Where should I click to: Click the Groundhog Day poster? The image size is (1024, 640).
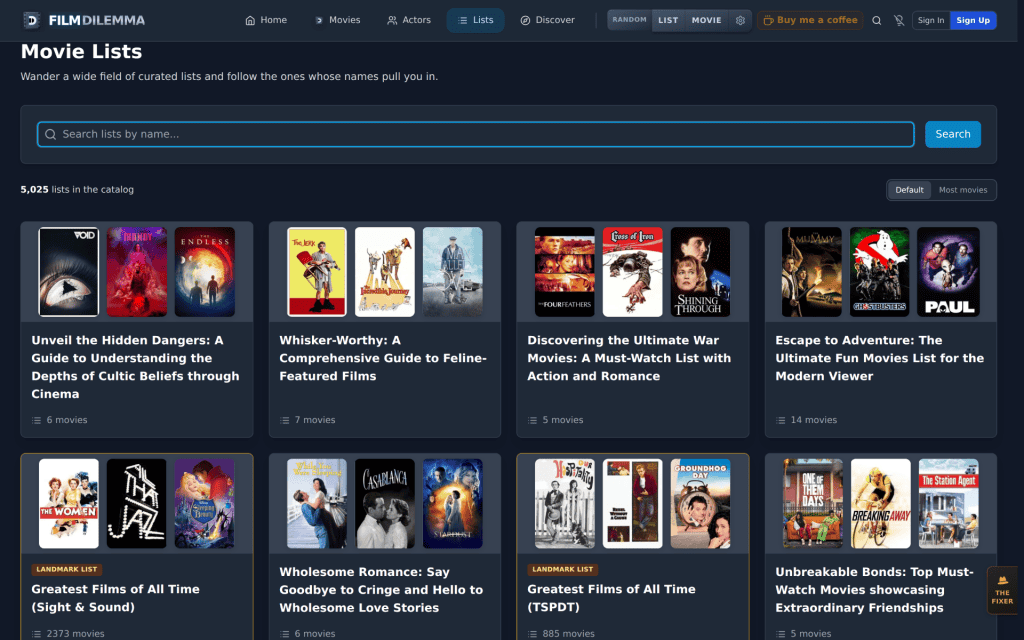[x=701, y=504]
